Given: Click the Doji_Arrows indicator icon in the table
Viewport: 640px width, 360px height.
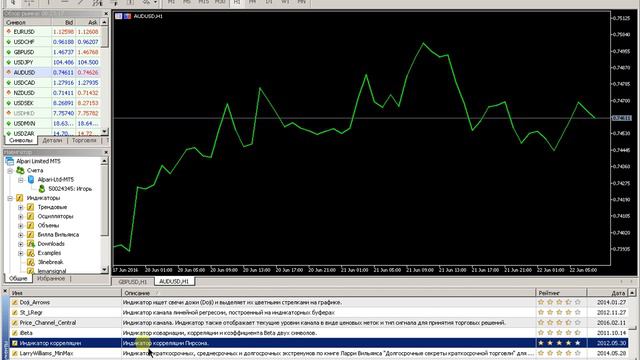Looking at the screenshot, I should (x=15, y=302).
